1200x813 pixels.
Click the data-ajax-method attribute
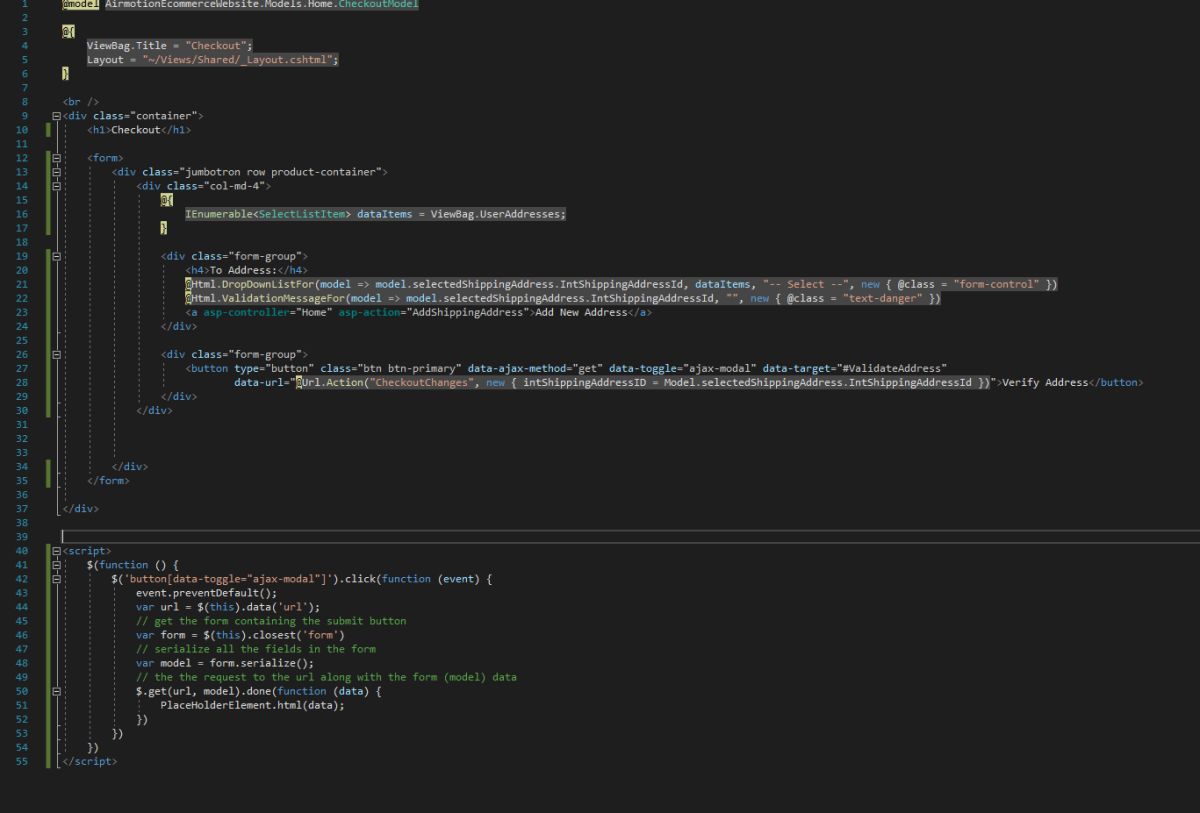click(x=513, y=368)
